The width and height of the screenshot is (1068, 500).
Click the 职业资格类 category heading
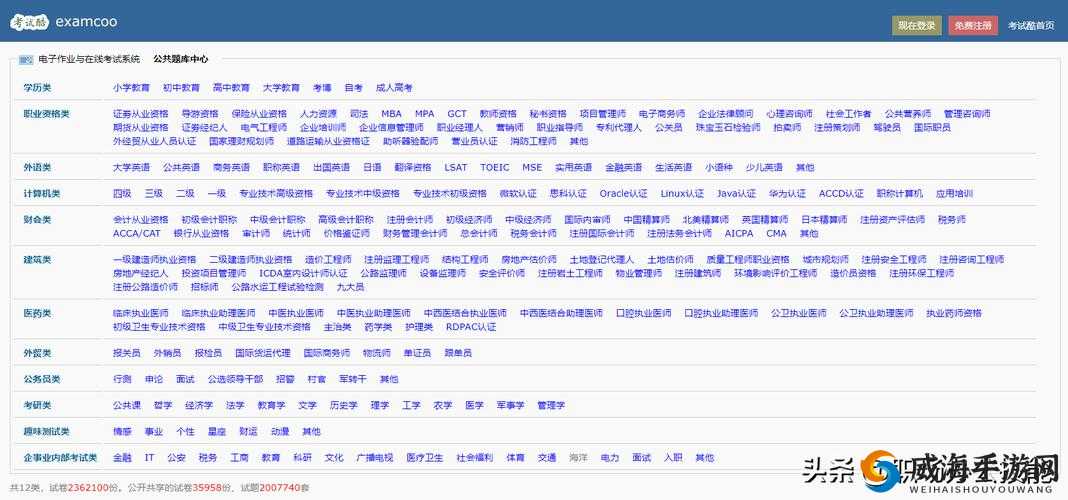pos(46,114)
